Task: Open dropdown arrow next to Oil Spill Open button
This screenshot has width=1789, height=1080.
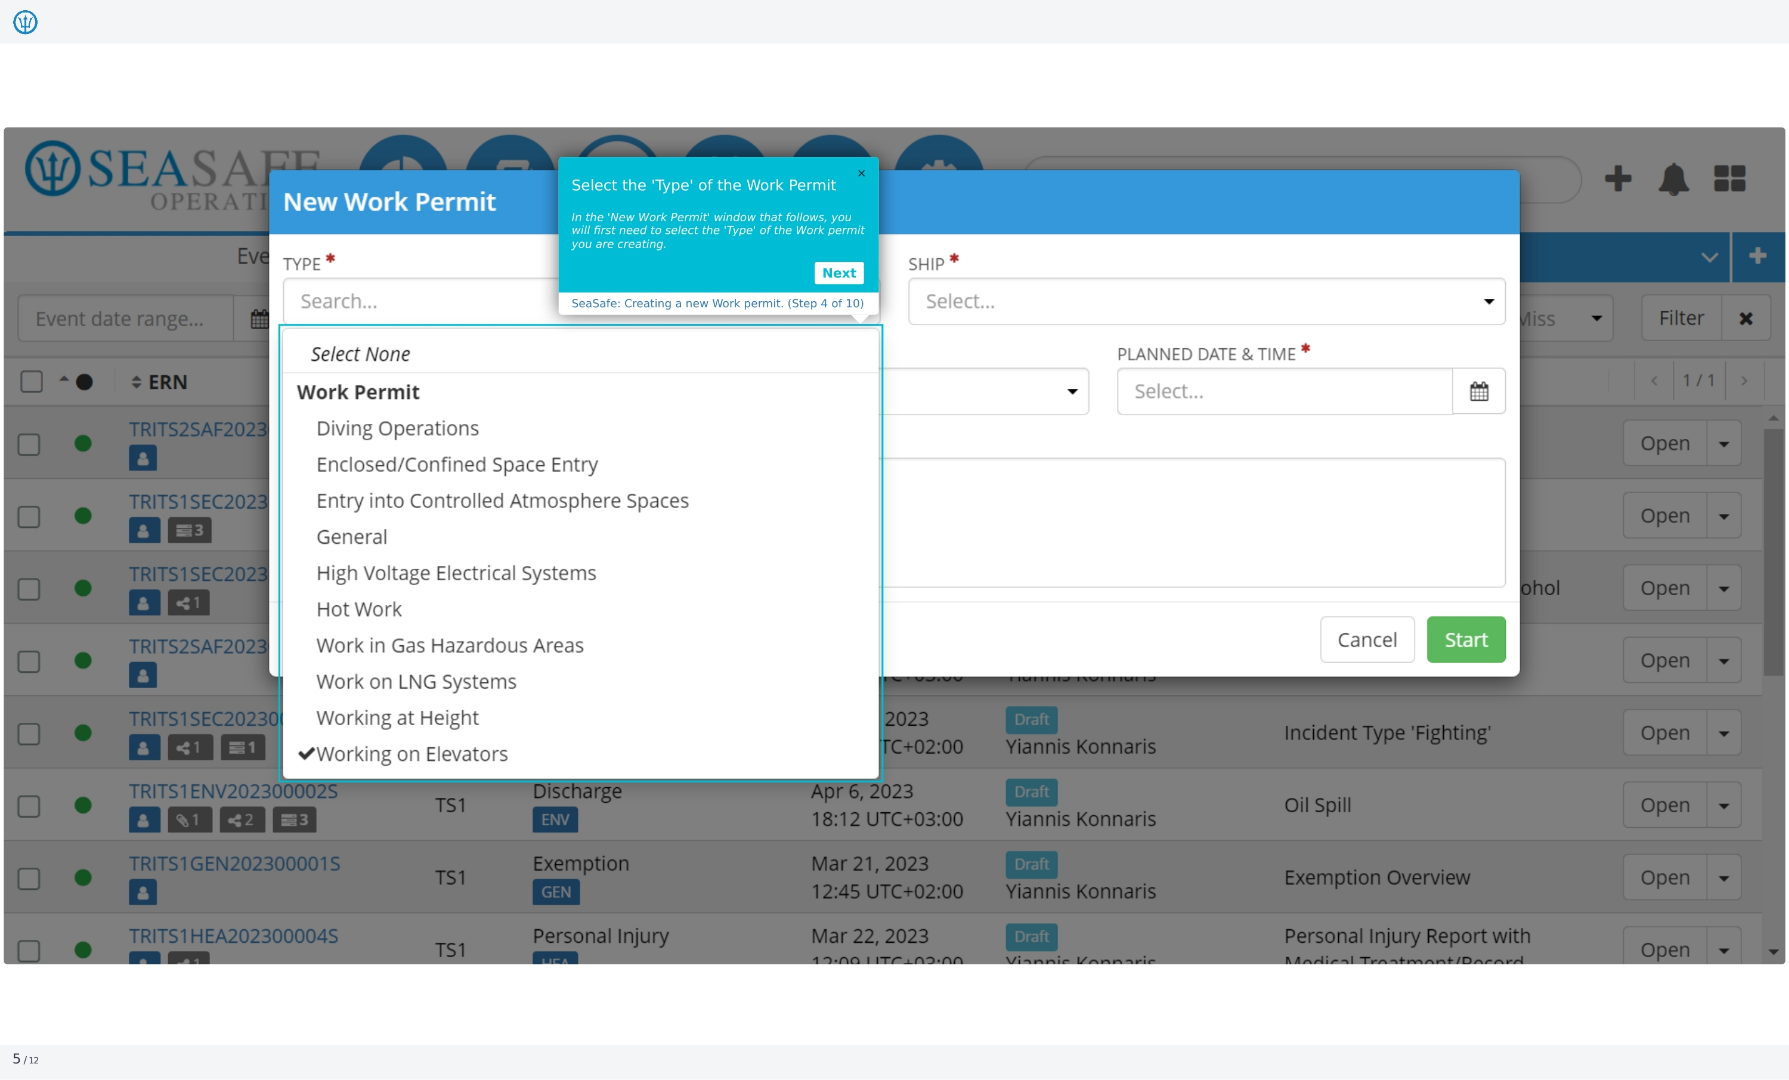Action: point(1724,806)
